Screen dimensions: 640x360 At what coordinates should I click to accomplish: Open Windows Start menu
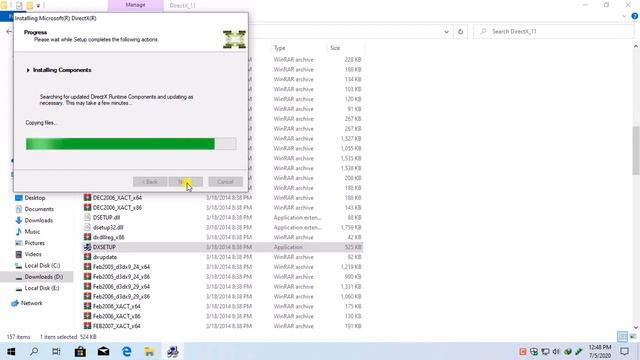(11, 351)
